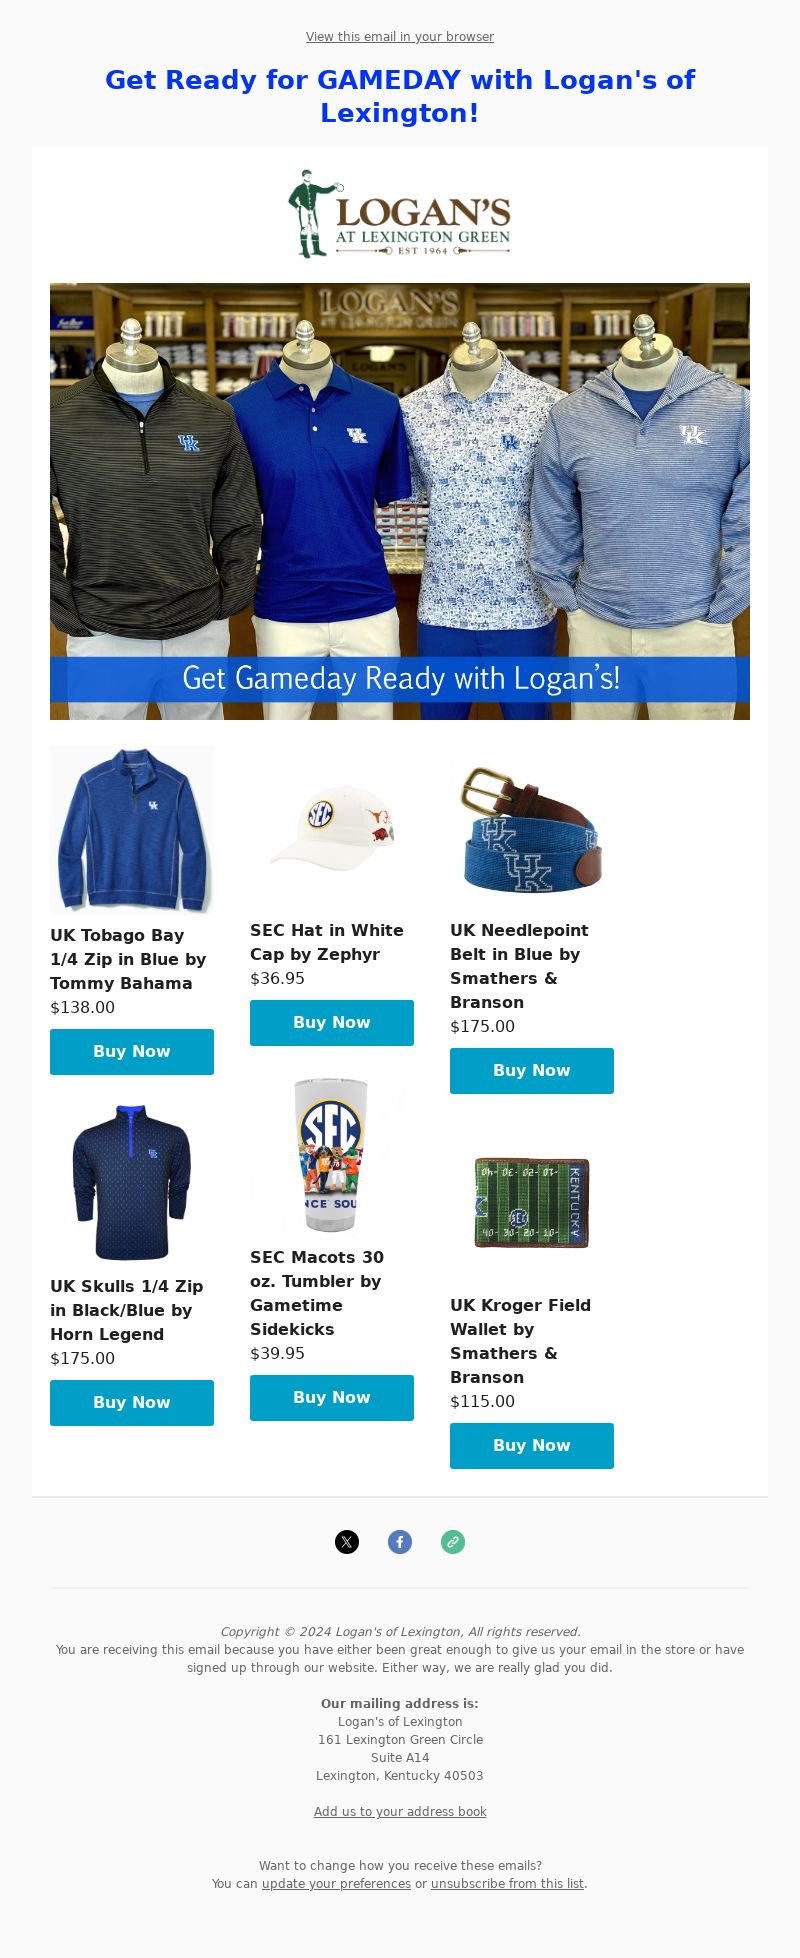Click the Gameday Ready mannequin banner image

tap(400, 501)
